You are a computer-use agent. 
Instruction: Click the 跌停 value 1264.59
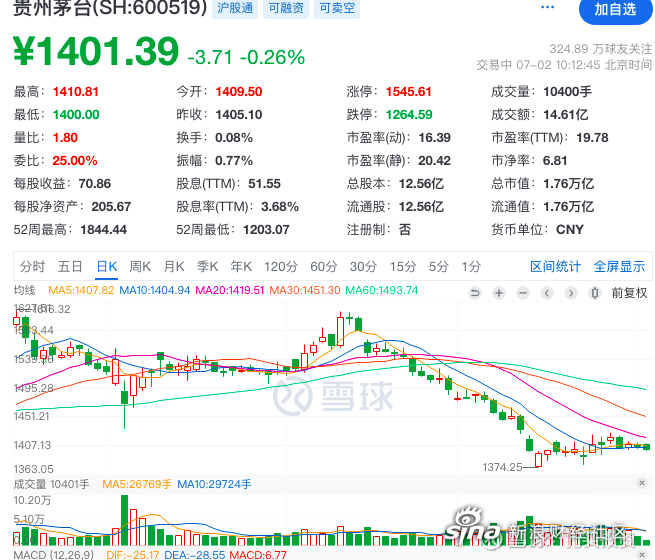click(409, 114)
